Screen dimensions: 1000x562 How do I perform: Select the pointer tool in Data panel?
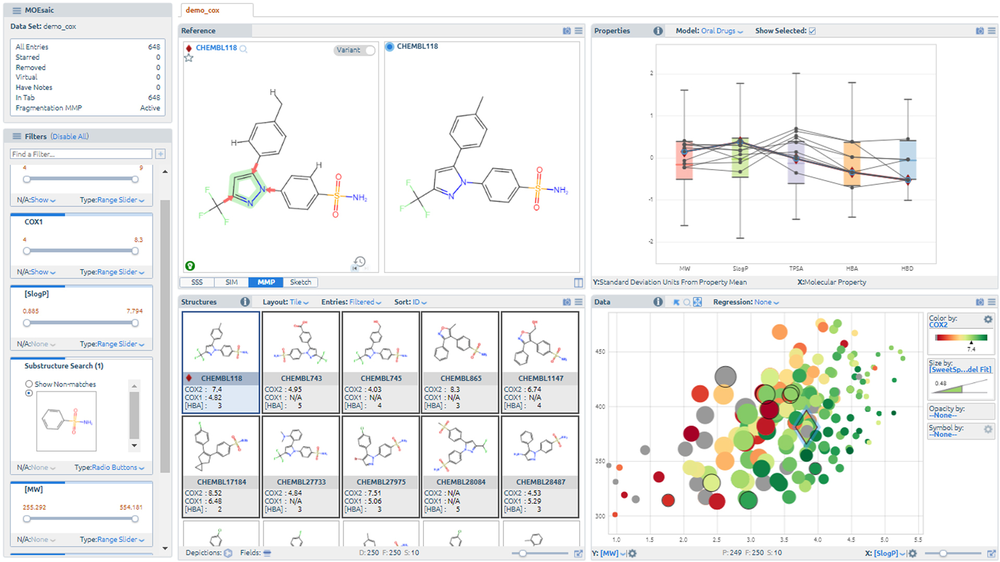click(x=676, y=302)
